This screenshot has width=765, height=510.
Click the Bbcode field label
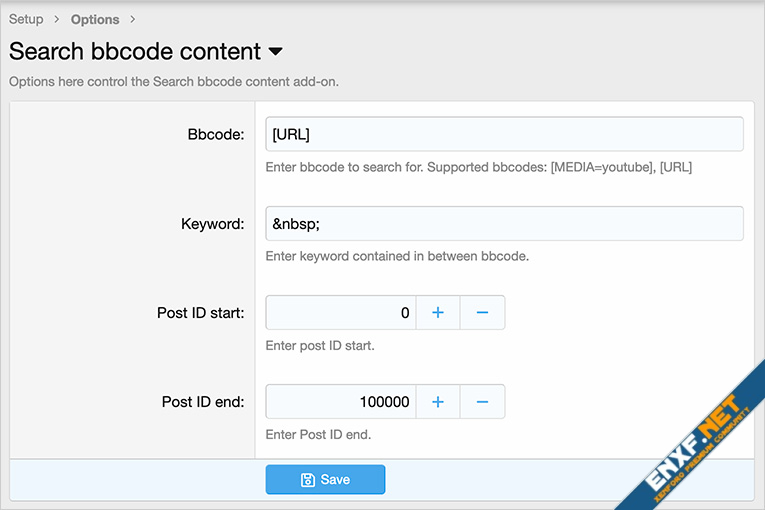216,134
